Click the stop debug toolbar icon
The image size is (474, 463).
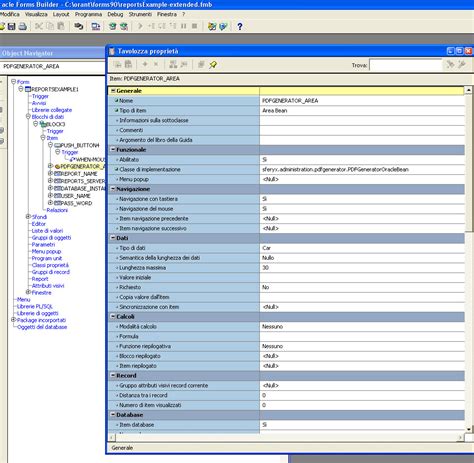(x=195, y=26)
